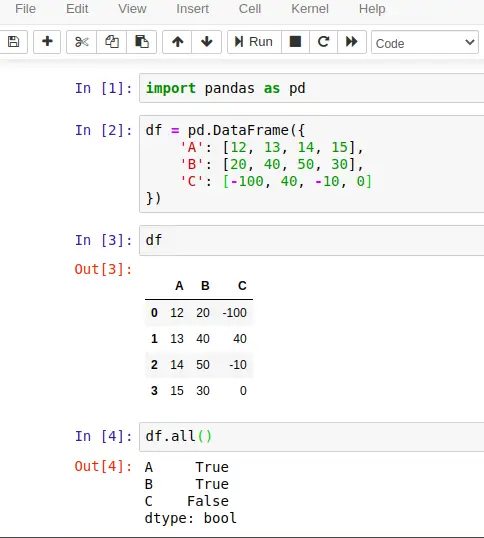Select column header C in the output table
Image resolution: width=484 pixels, height=538 pixels.
242,286
